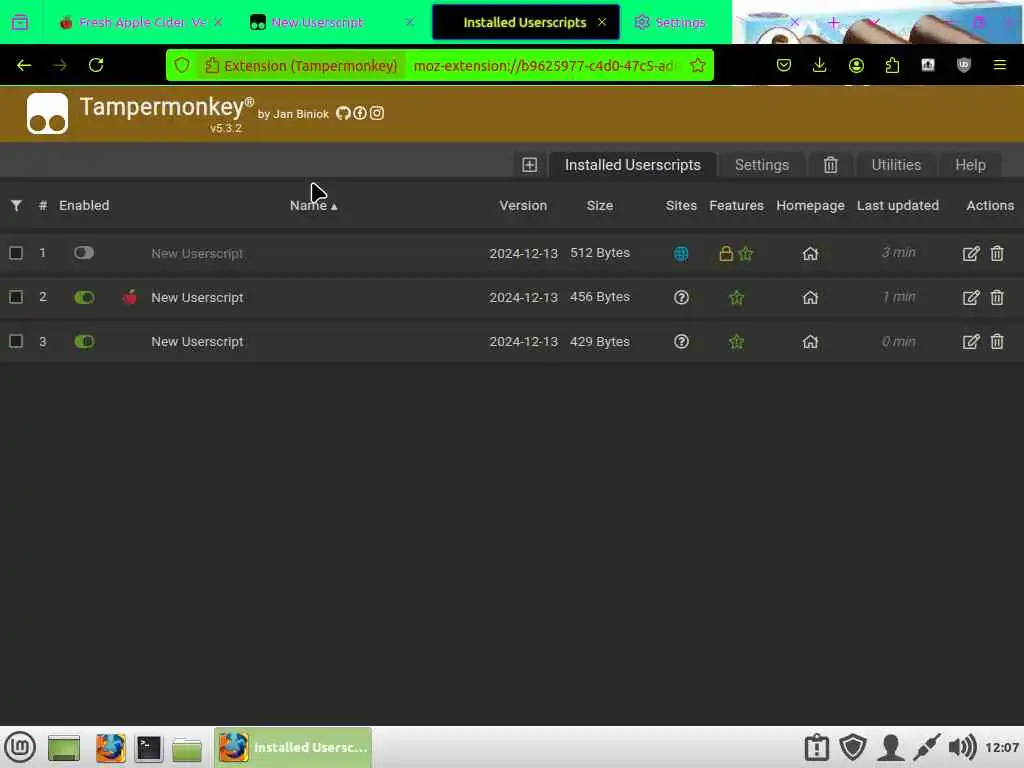Switch to Firefox Settings browser tab
This screenshot has height=768, width=1024.
pyautogui.click(x=673, y=22)
